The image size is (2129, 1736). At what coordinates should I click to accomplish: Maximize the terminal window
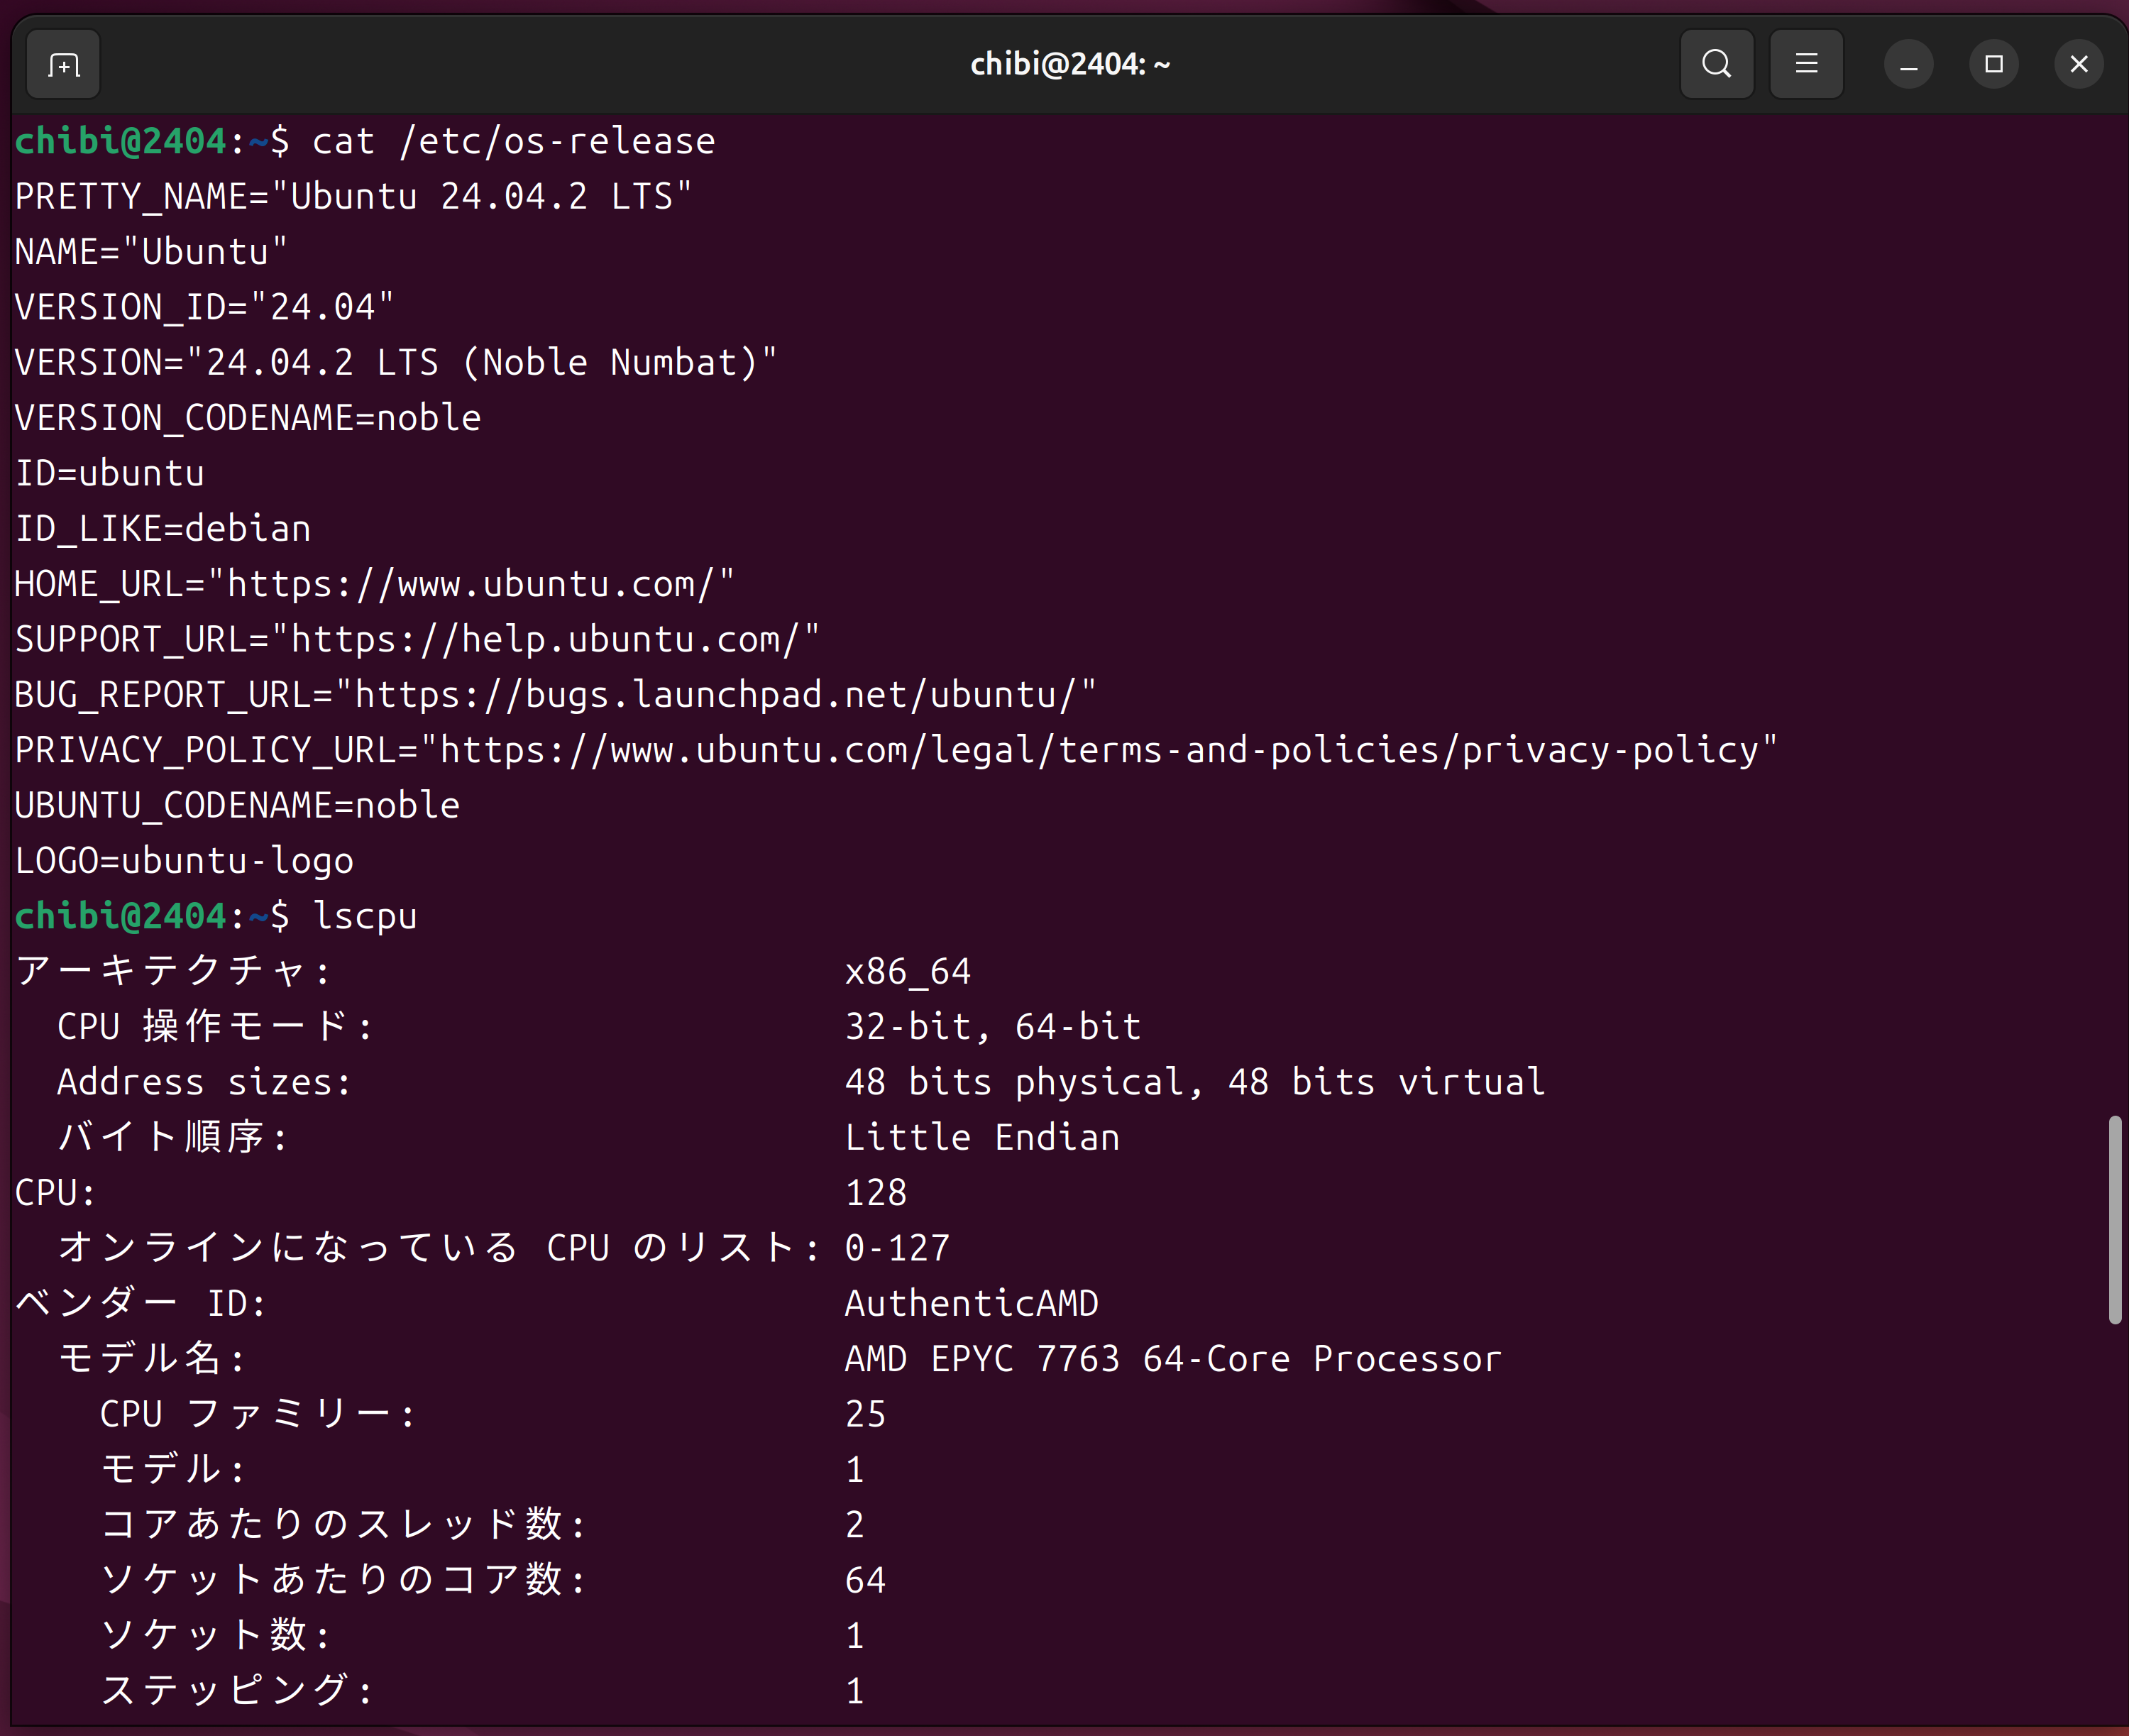coord(1993,65)
